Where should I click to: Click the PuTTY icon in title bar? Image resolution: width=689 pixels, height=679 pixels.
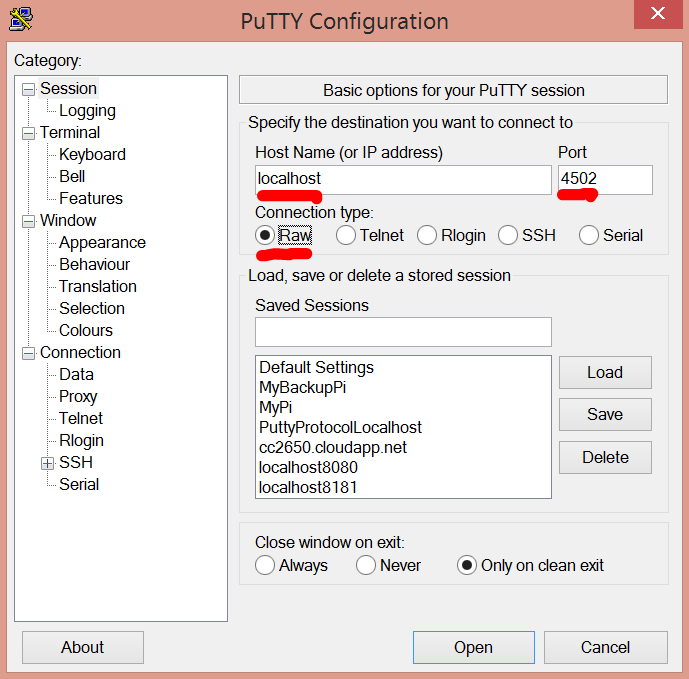point(20,17)
